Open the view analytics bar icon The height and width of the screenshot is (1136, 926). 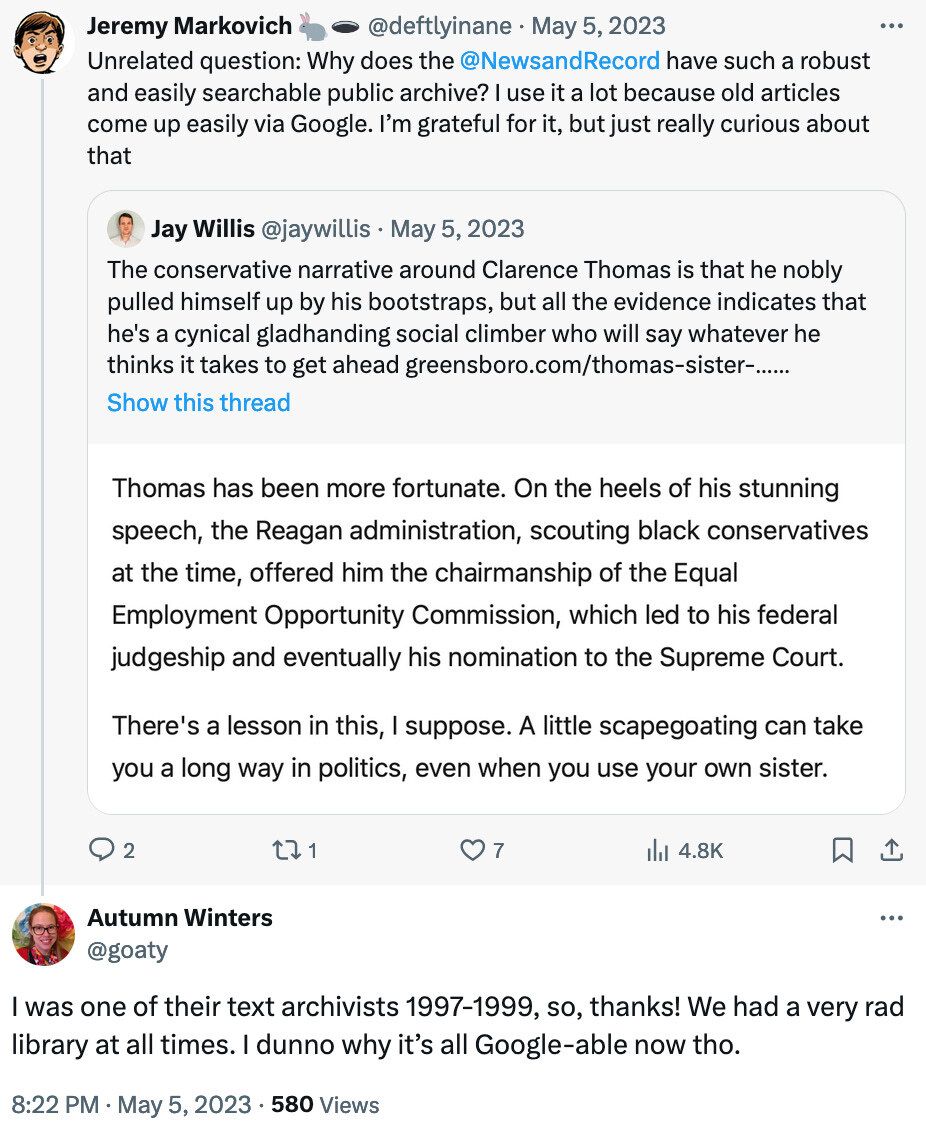658,850
